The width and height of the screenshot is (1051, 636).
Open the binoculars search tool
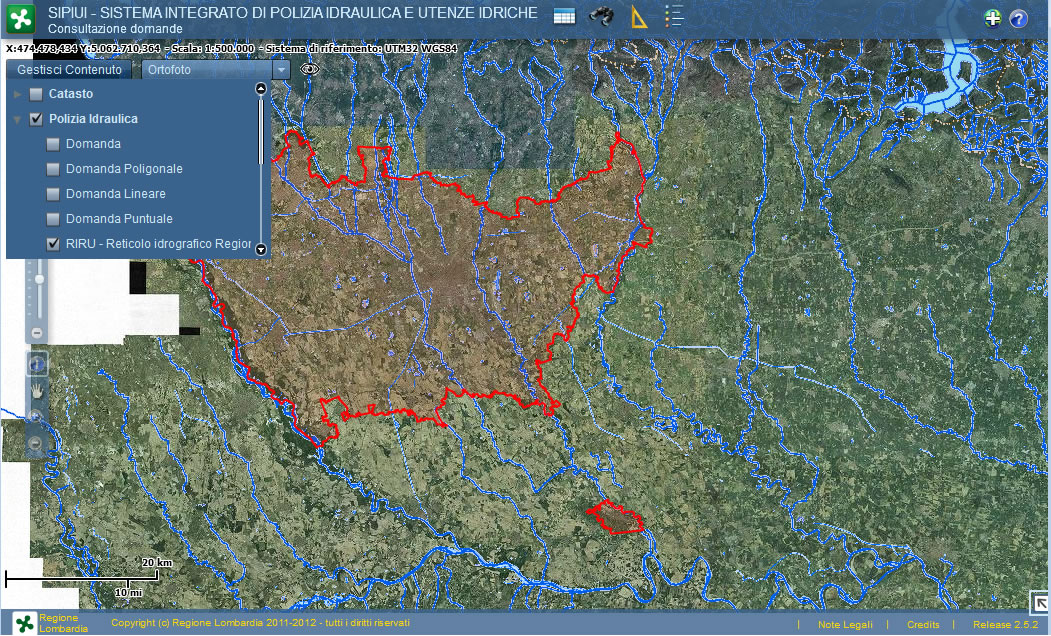(601, 16)
